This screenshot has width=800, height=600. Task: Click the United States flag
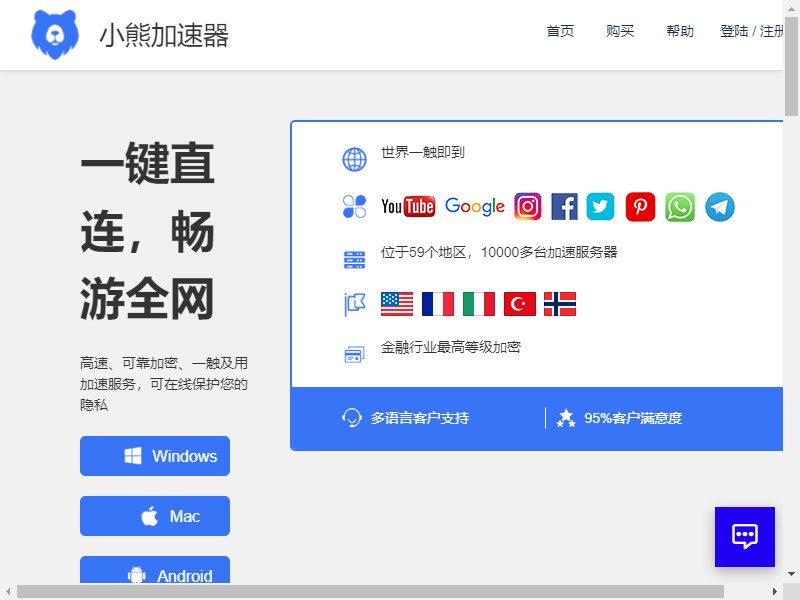[x=397, y=304]
